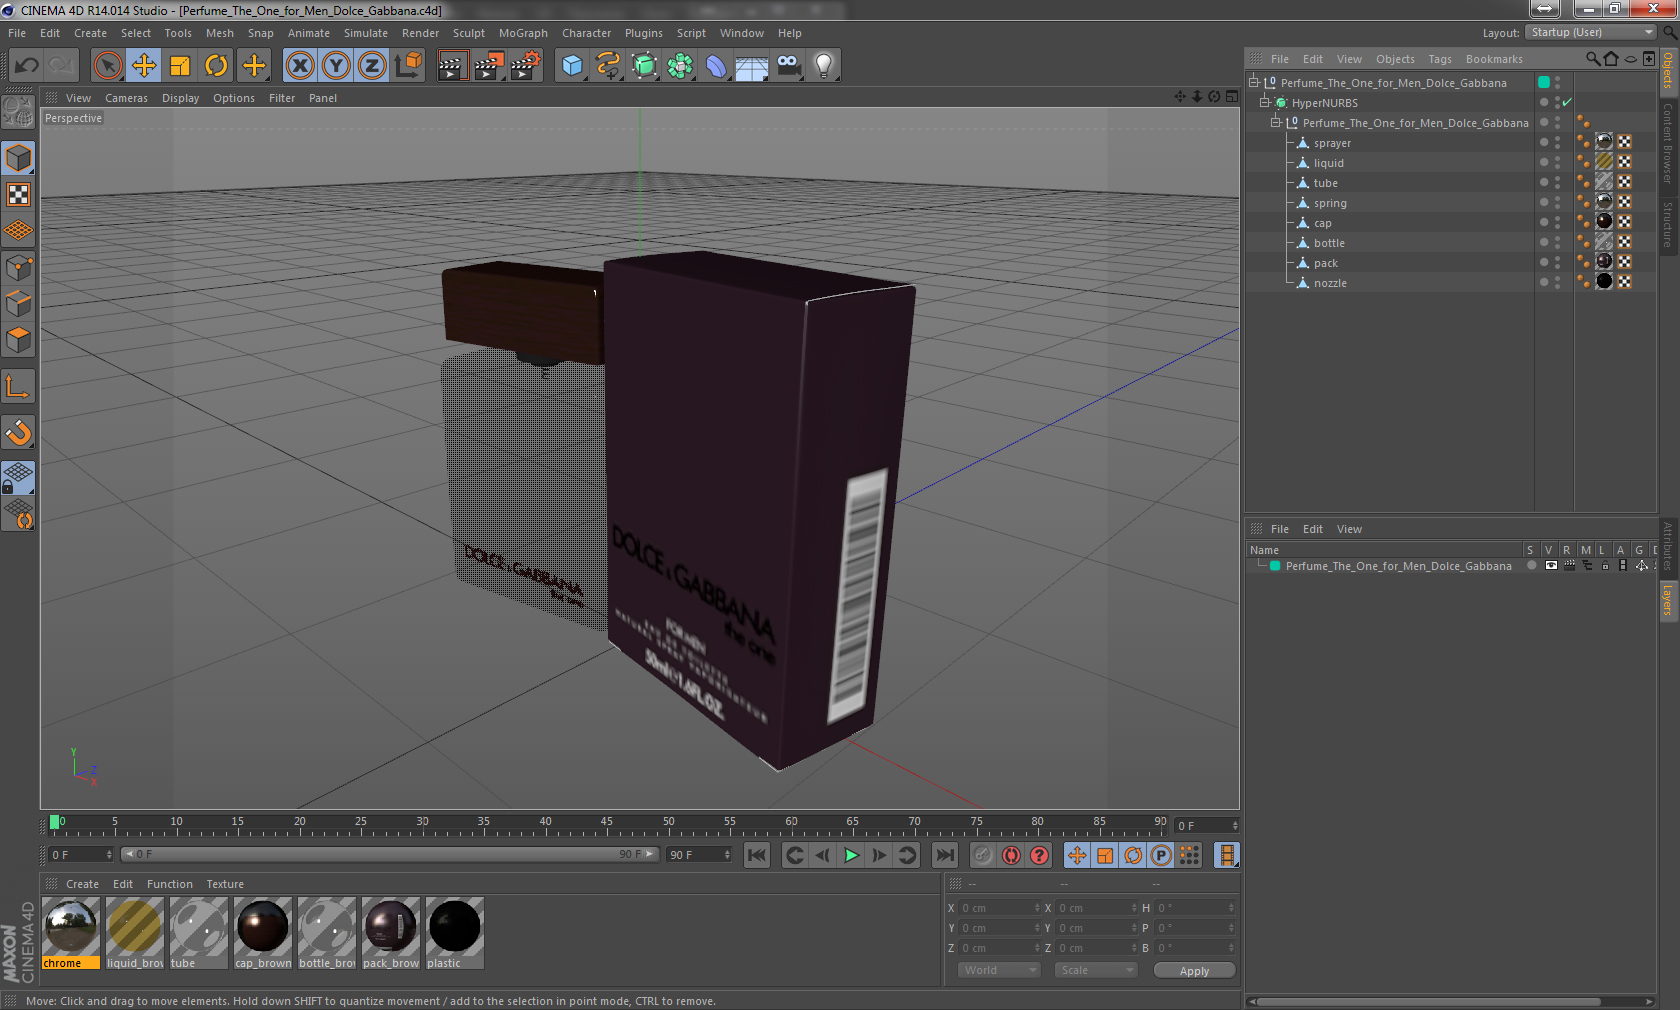Open the World coordinate dropdown

999,970
